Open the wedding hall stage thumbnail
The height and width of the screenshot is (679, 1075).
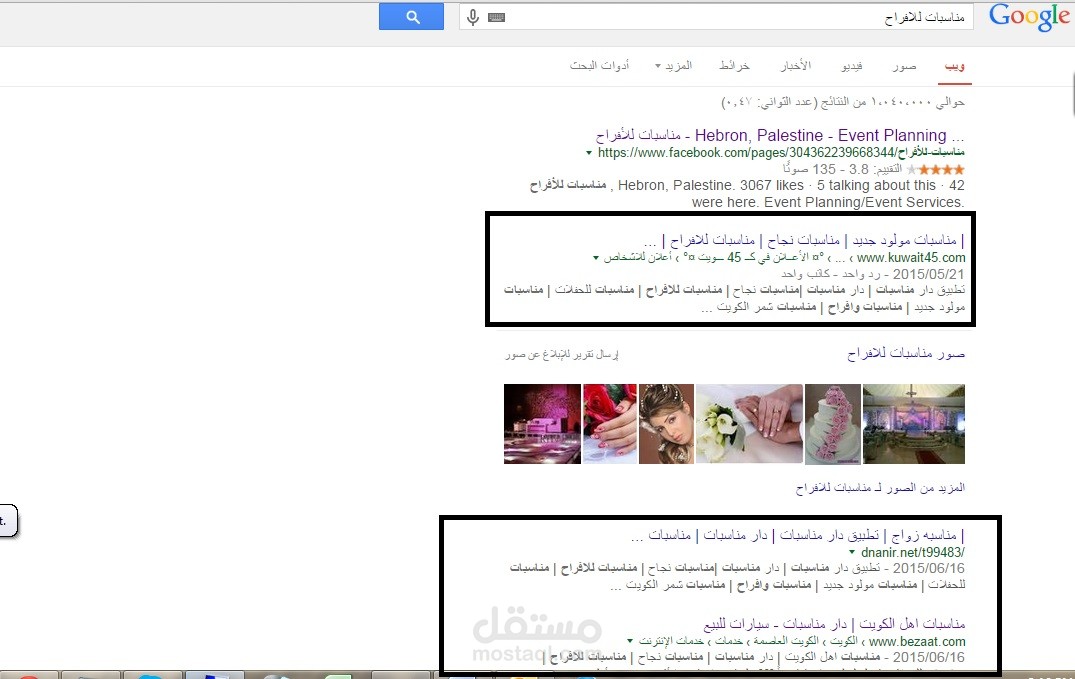[913, 424]
